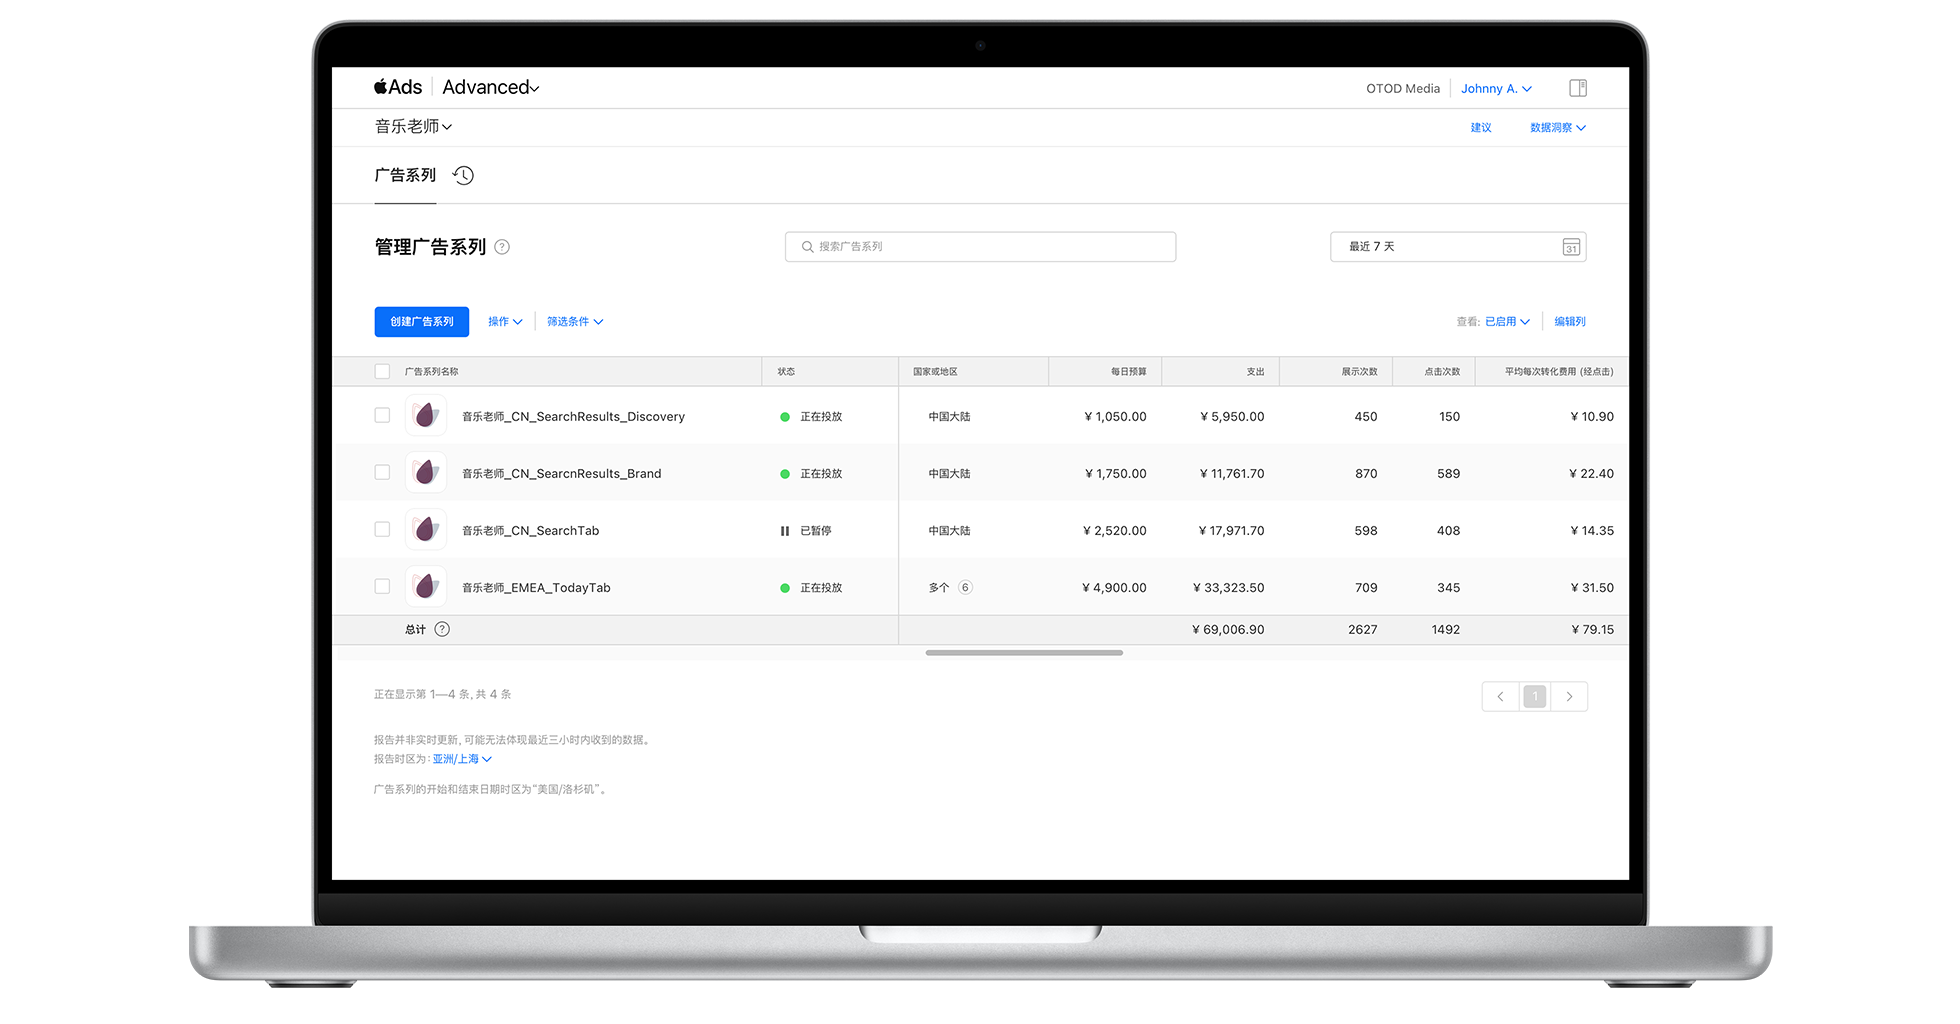Screen dimensions: 1960x1024
Task: Expand the 音乐老师 app selector dropdown
Action: pyautogui.click(x=413, y=127)
